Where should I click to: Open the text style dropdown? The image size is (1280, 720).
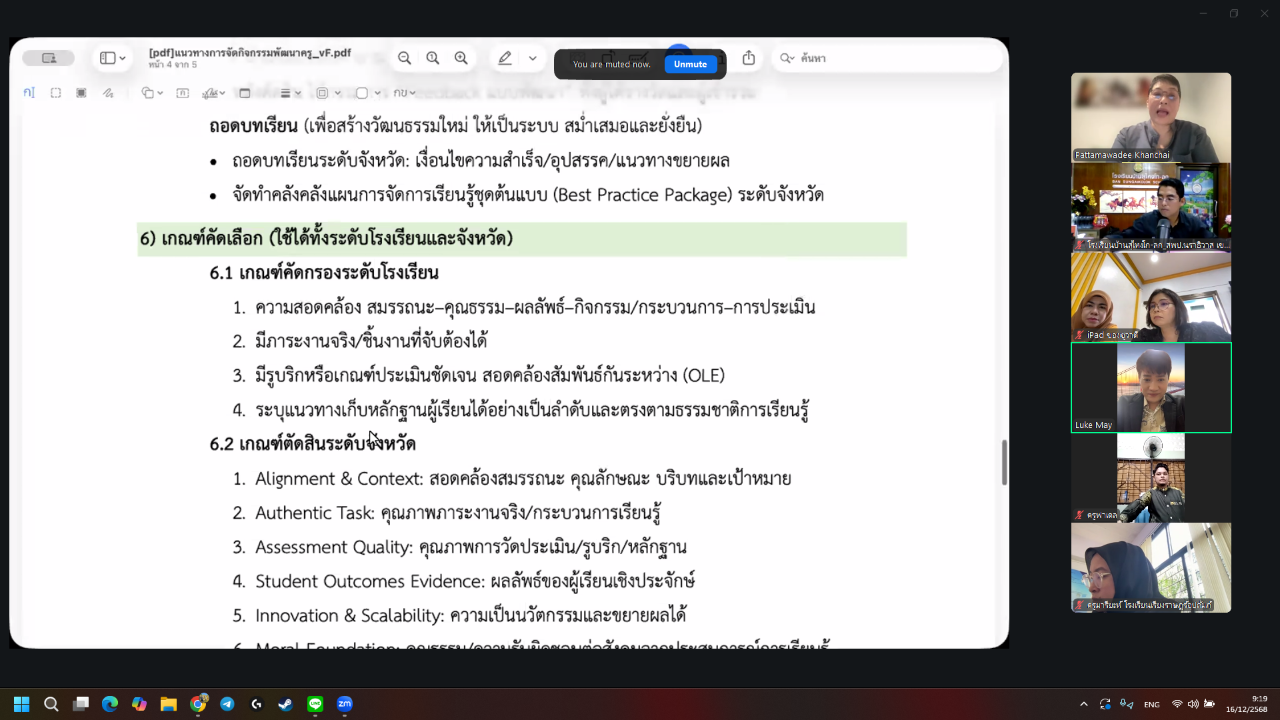[405, 93]
